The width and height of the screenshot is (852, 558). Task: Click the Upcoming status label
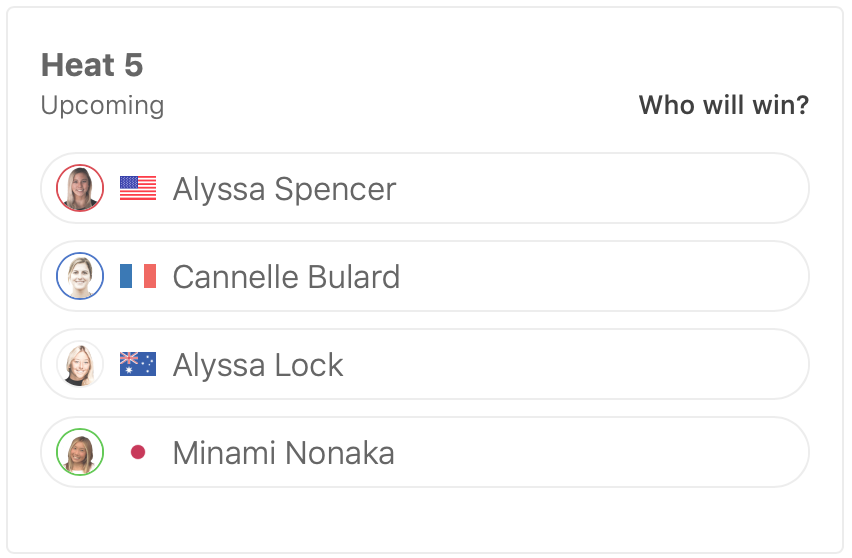coord(102,105)
